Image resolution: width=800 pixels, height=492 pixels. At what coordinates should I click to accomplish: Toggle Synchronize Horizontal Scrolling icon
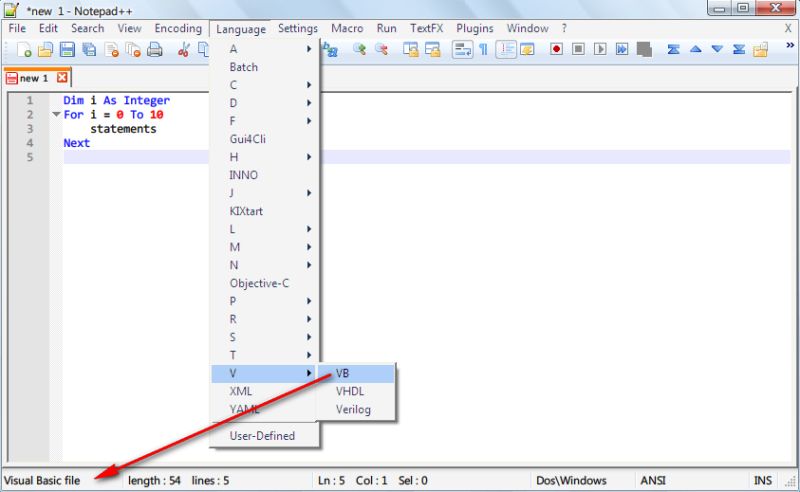[x=433, y=50]
